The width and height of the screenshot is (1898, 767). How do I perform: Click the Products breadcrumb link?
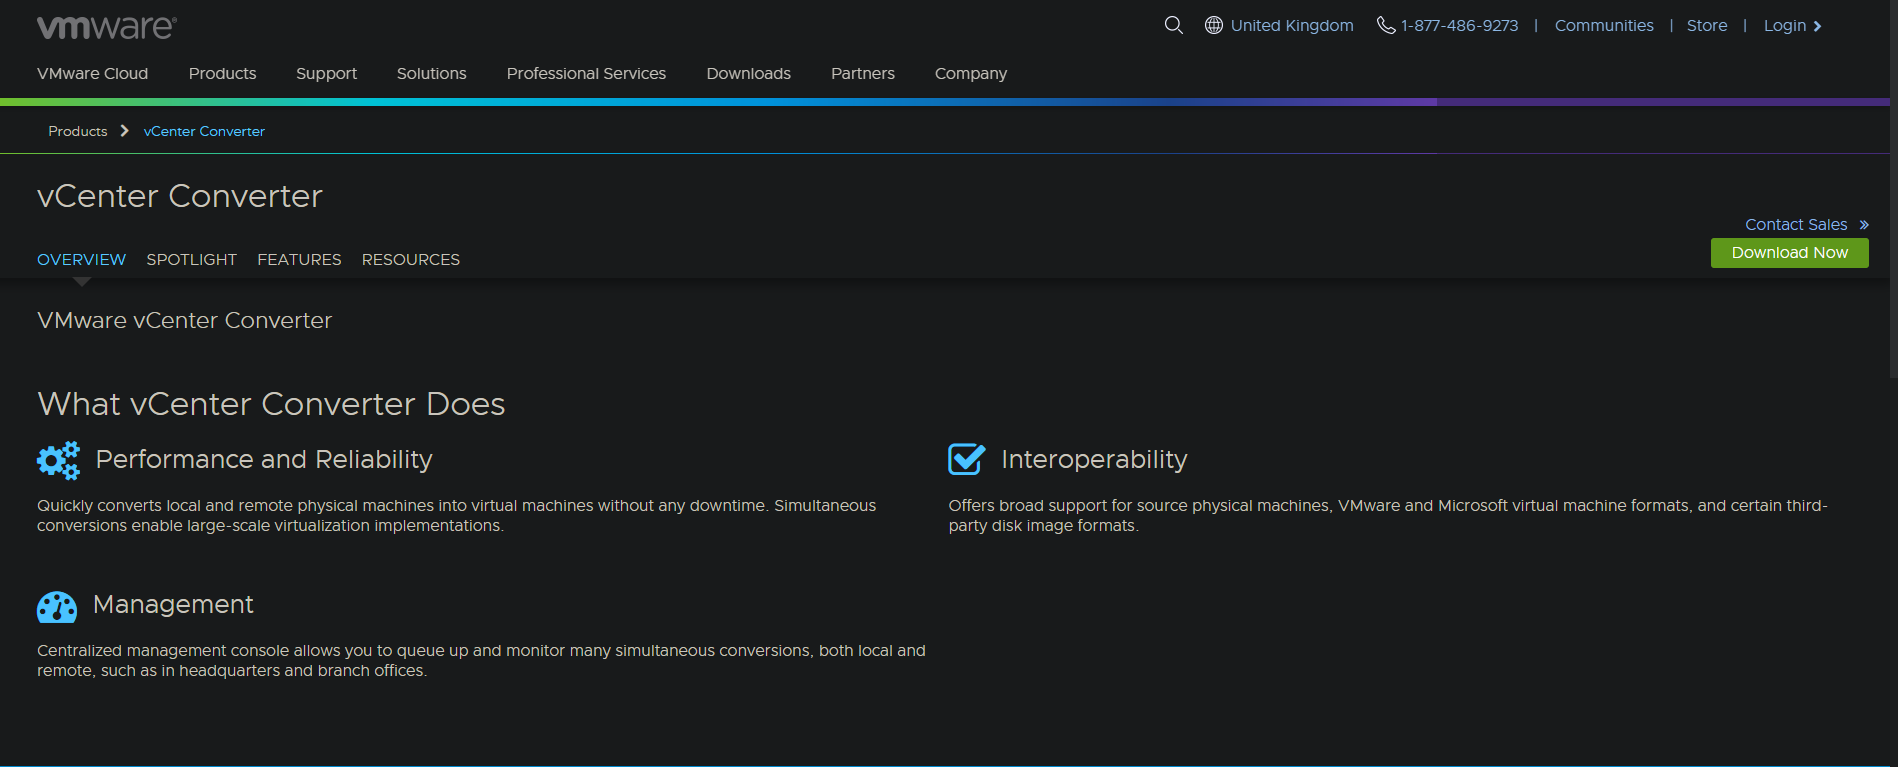click(78, 131)
